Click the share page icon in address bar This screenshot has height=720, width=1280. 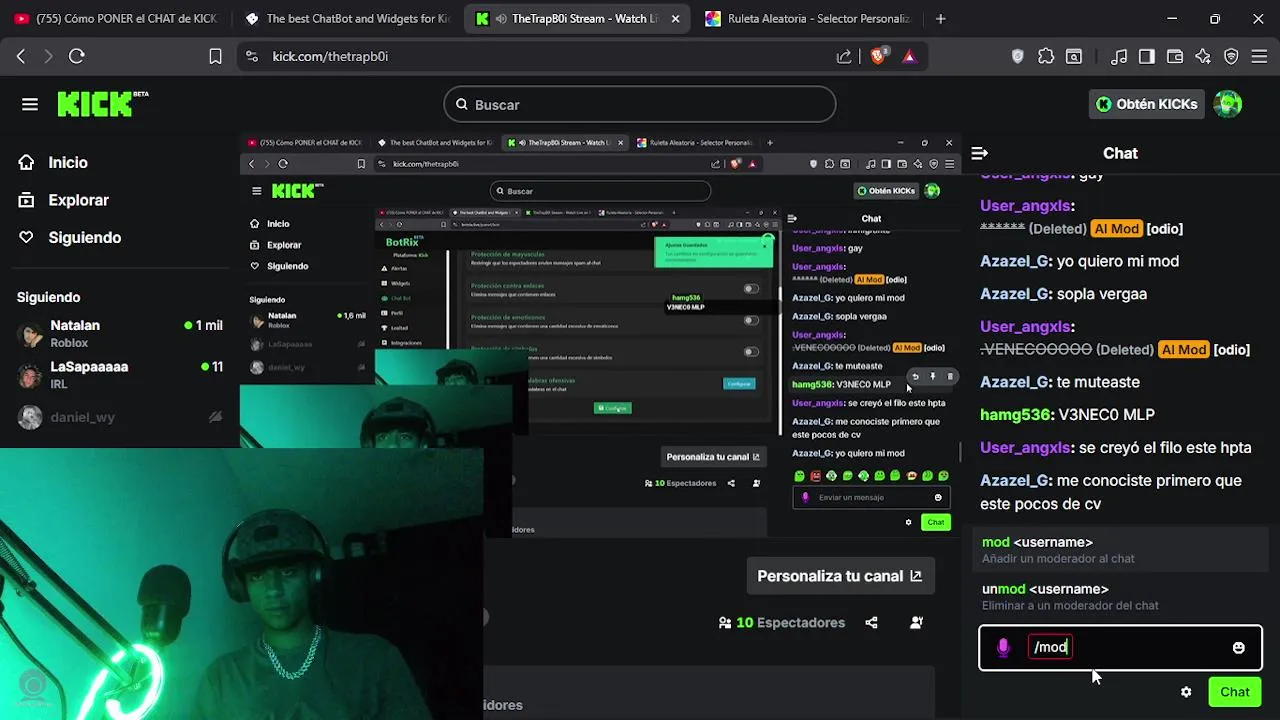click(844, 57)
